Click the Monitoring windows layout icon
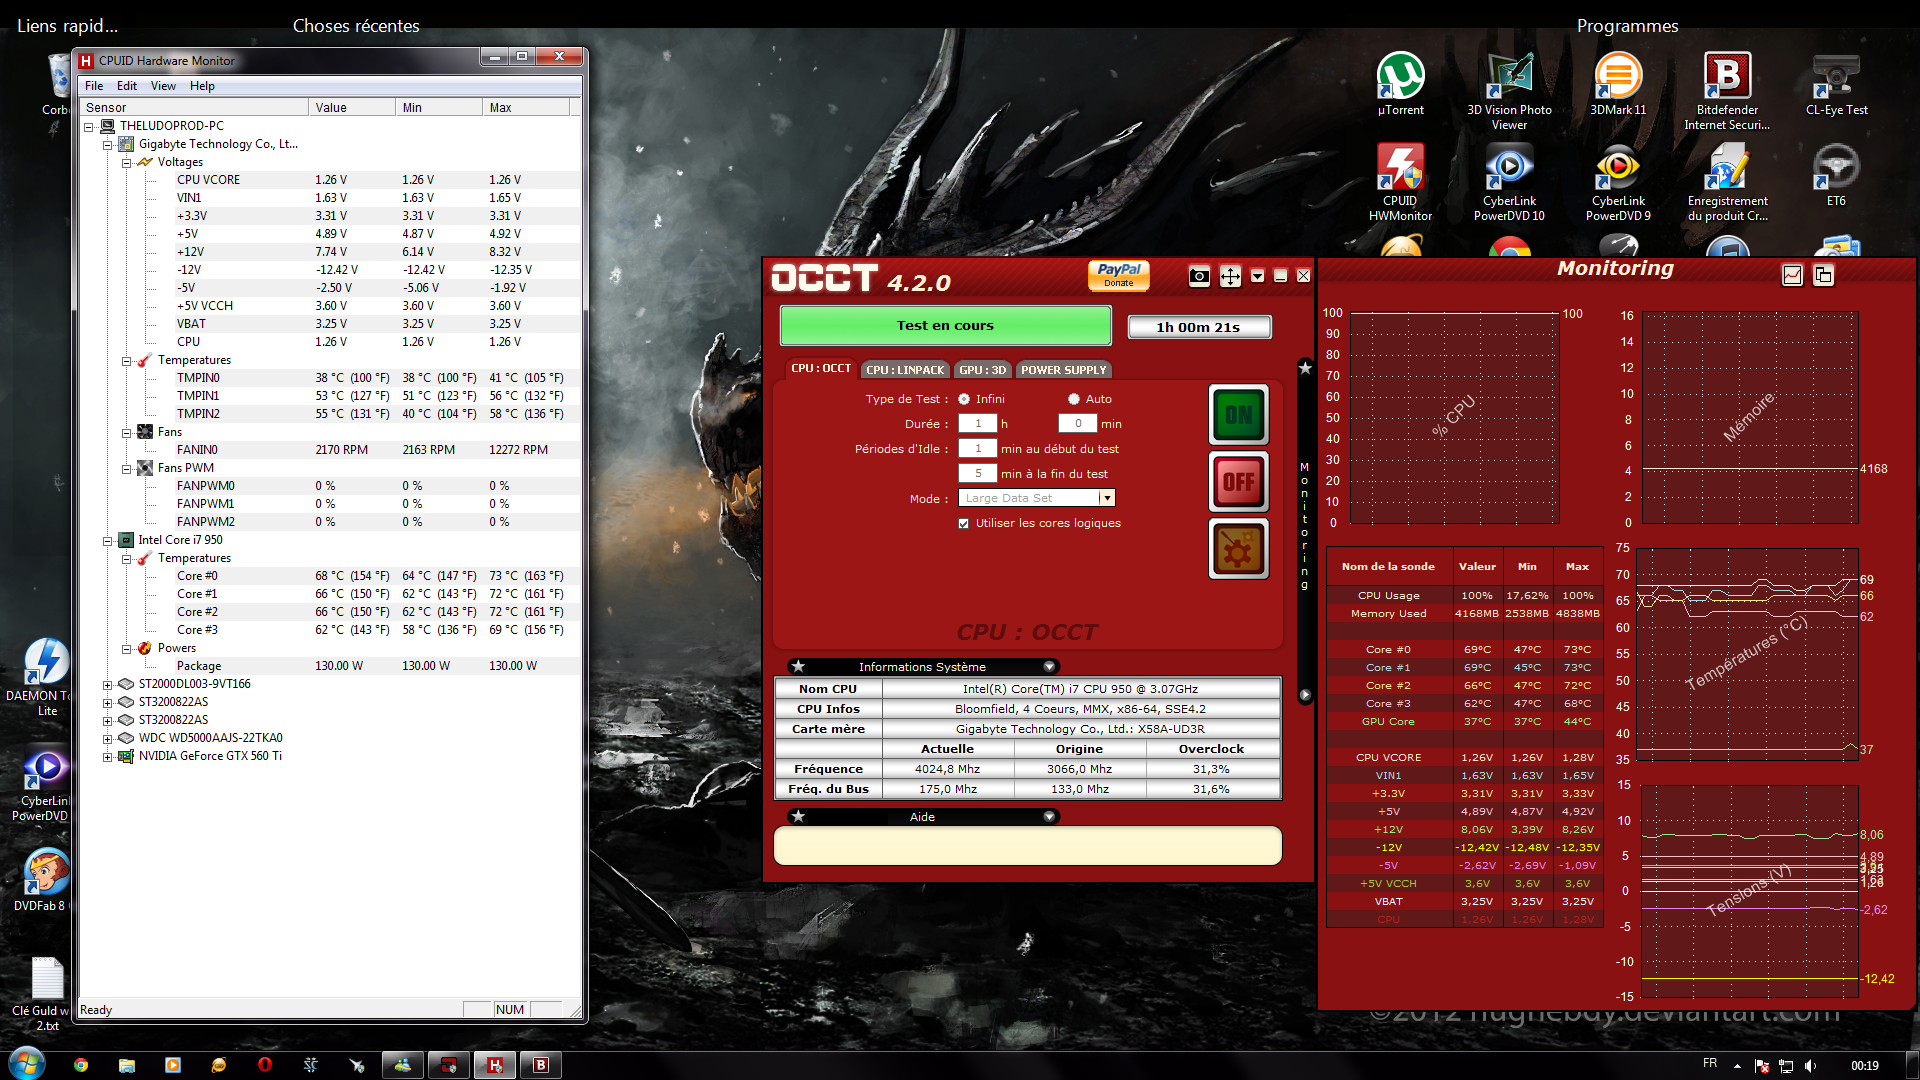The width and height of the screenshot is (1920, 1080). click(x=1823, y=275)
